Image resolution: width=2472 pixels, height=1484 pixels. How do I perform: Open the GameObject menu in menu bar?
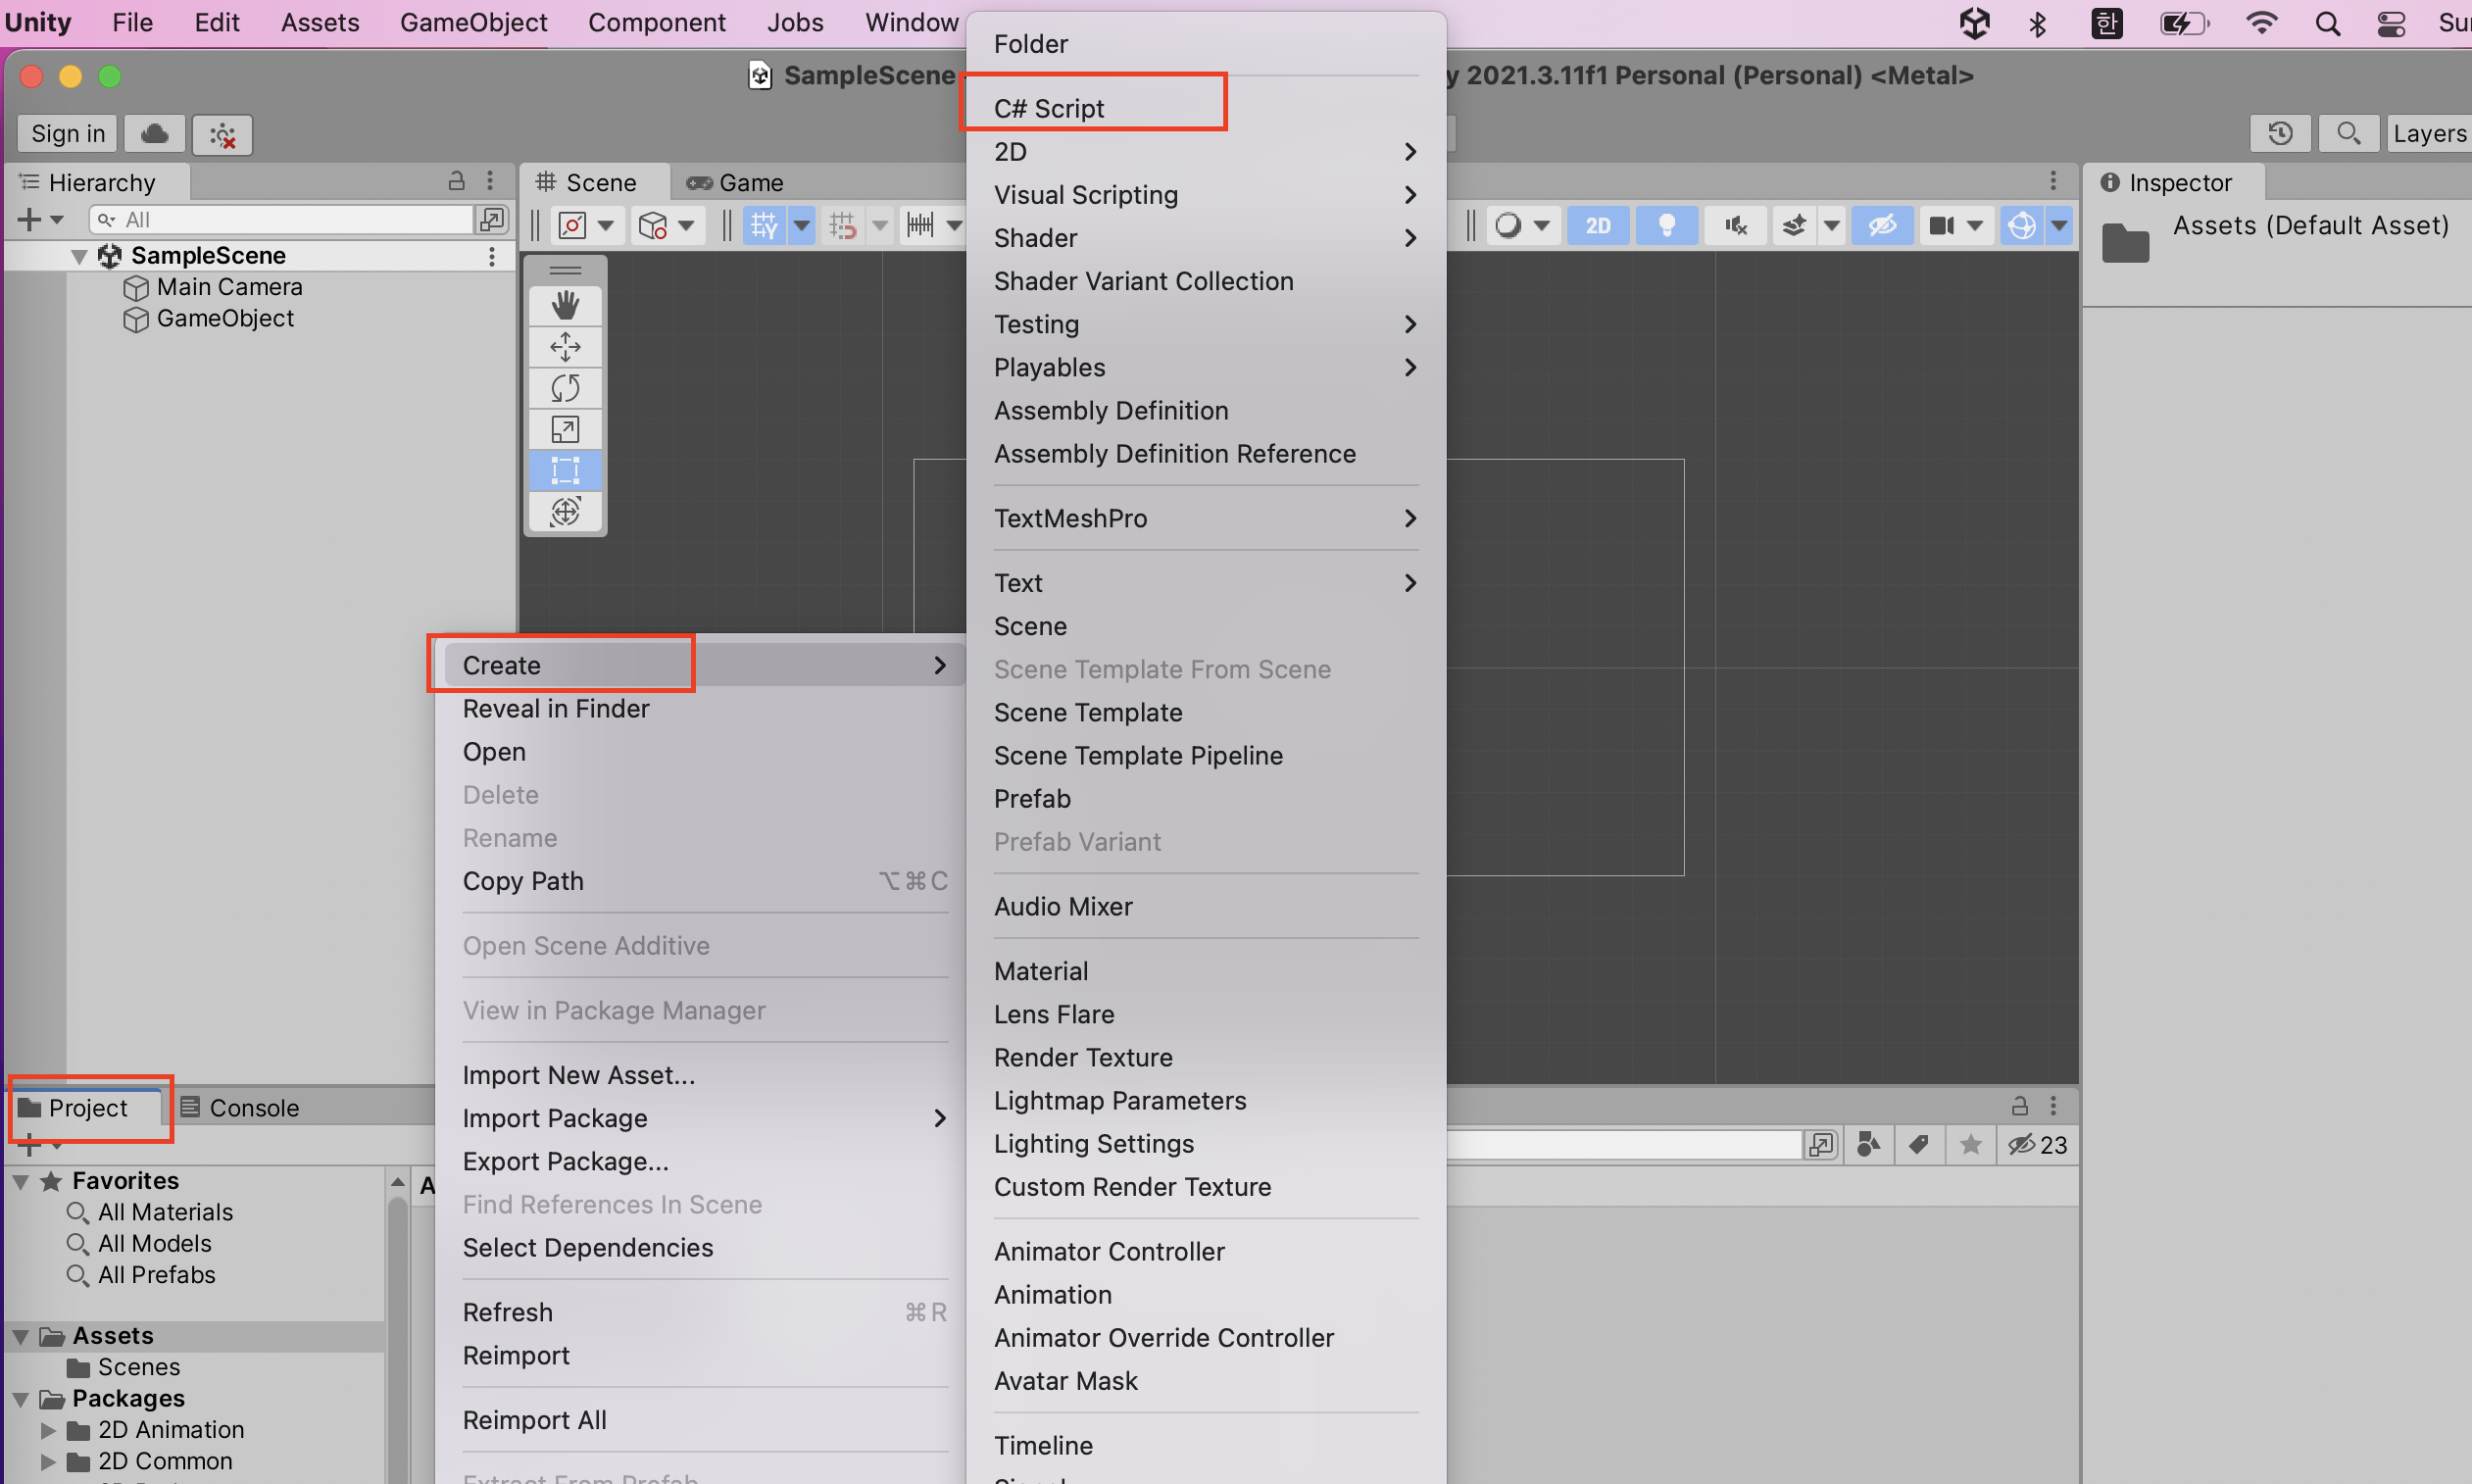click(x=473, y=22)
